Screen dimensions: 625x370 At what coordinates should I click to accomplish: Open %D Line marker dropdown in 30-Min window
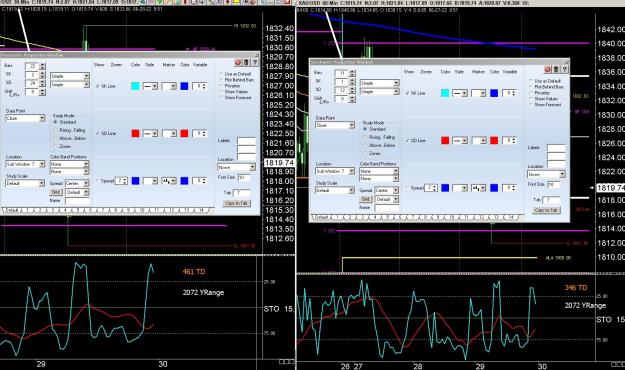(x=169, y=134)
